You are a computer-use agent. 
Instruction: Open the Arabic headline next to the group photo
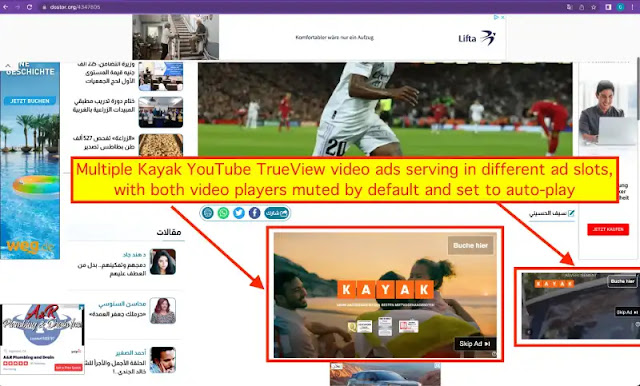click(x=104, y=105)
